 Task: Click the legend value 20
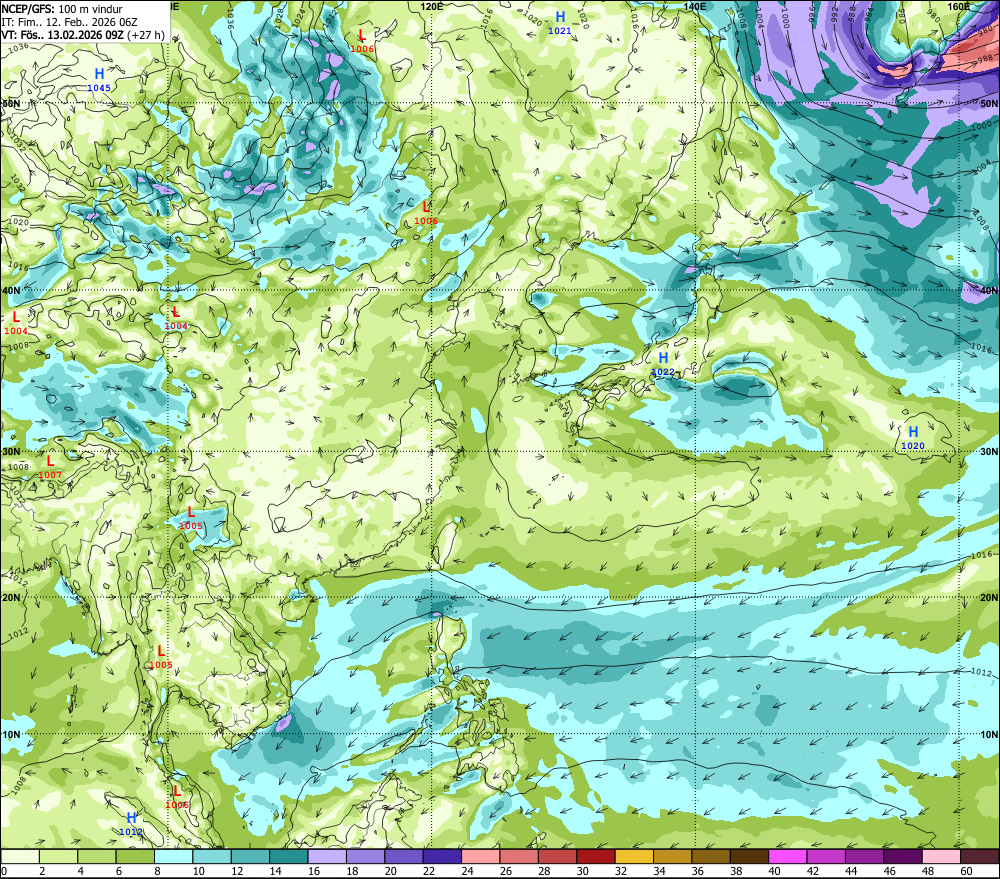point(391,871)
